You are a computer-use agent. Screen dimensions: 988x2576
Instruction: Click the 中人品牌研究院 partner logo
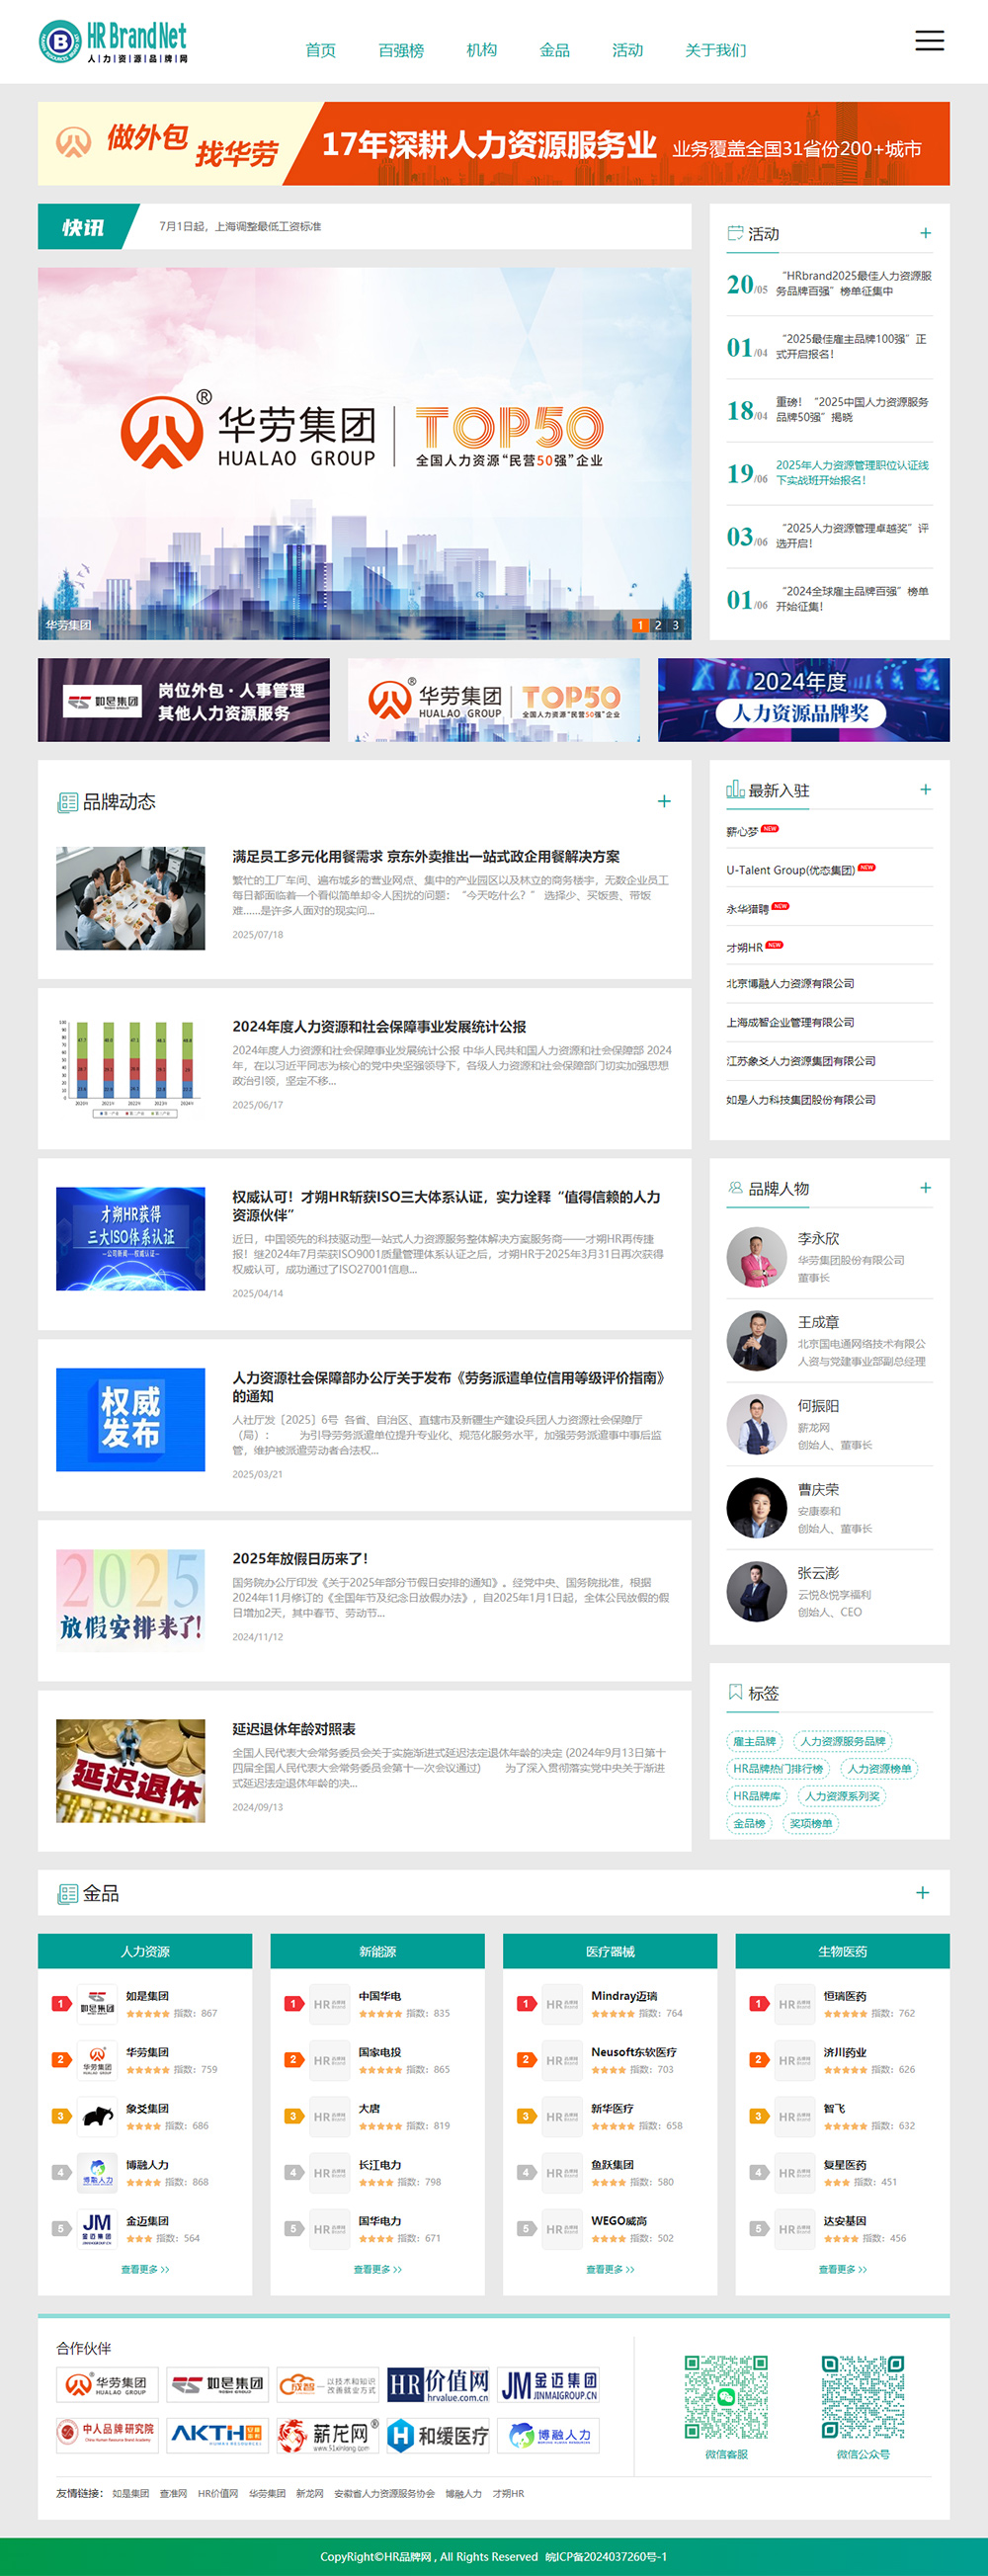point(107,2435)
